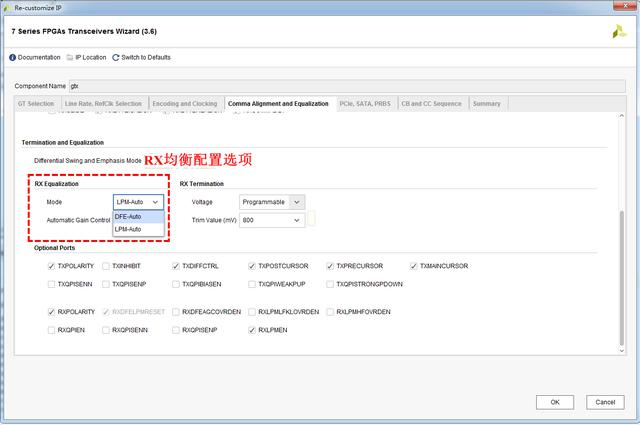
Task: Toggle the TXDIFFCTRL checkbox
Action: pos(176,266)
